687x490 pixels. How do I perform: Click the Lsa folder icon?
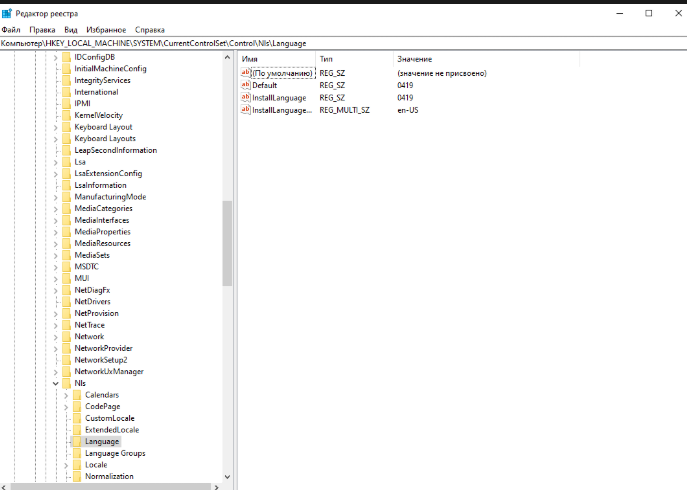(67, 162)
